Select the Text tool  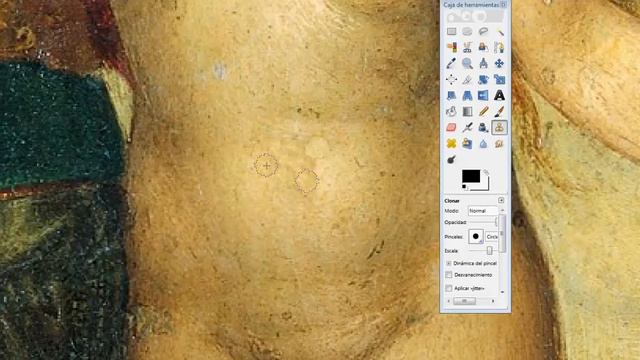(499, 96)
